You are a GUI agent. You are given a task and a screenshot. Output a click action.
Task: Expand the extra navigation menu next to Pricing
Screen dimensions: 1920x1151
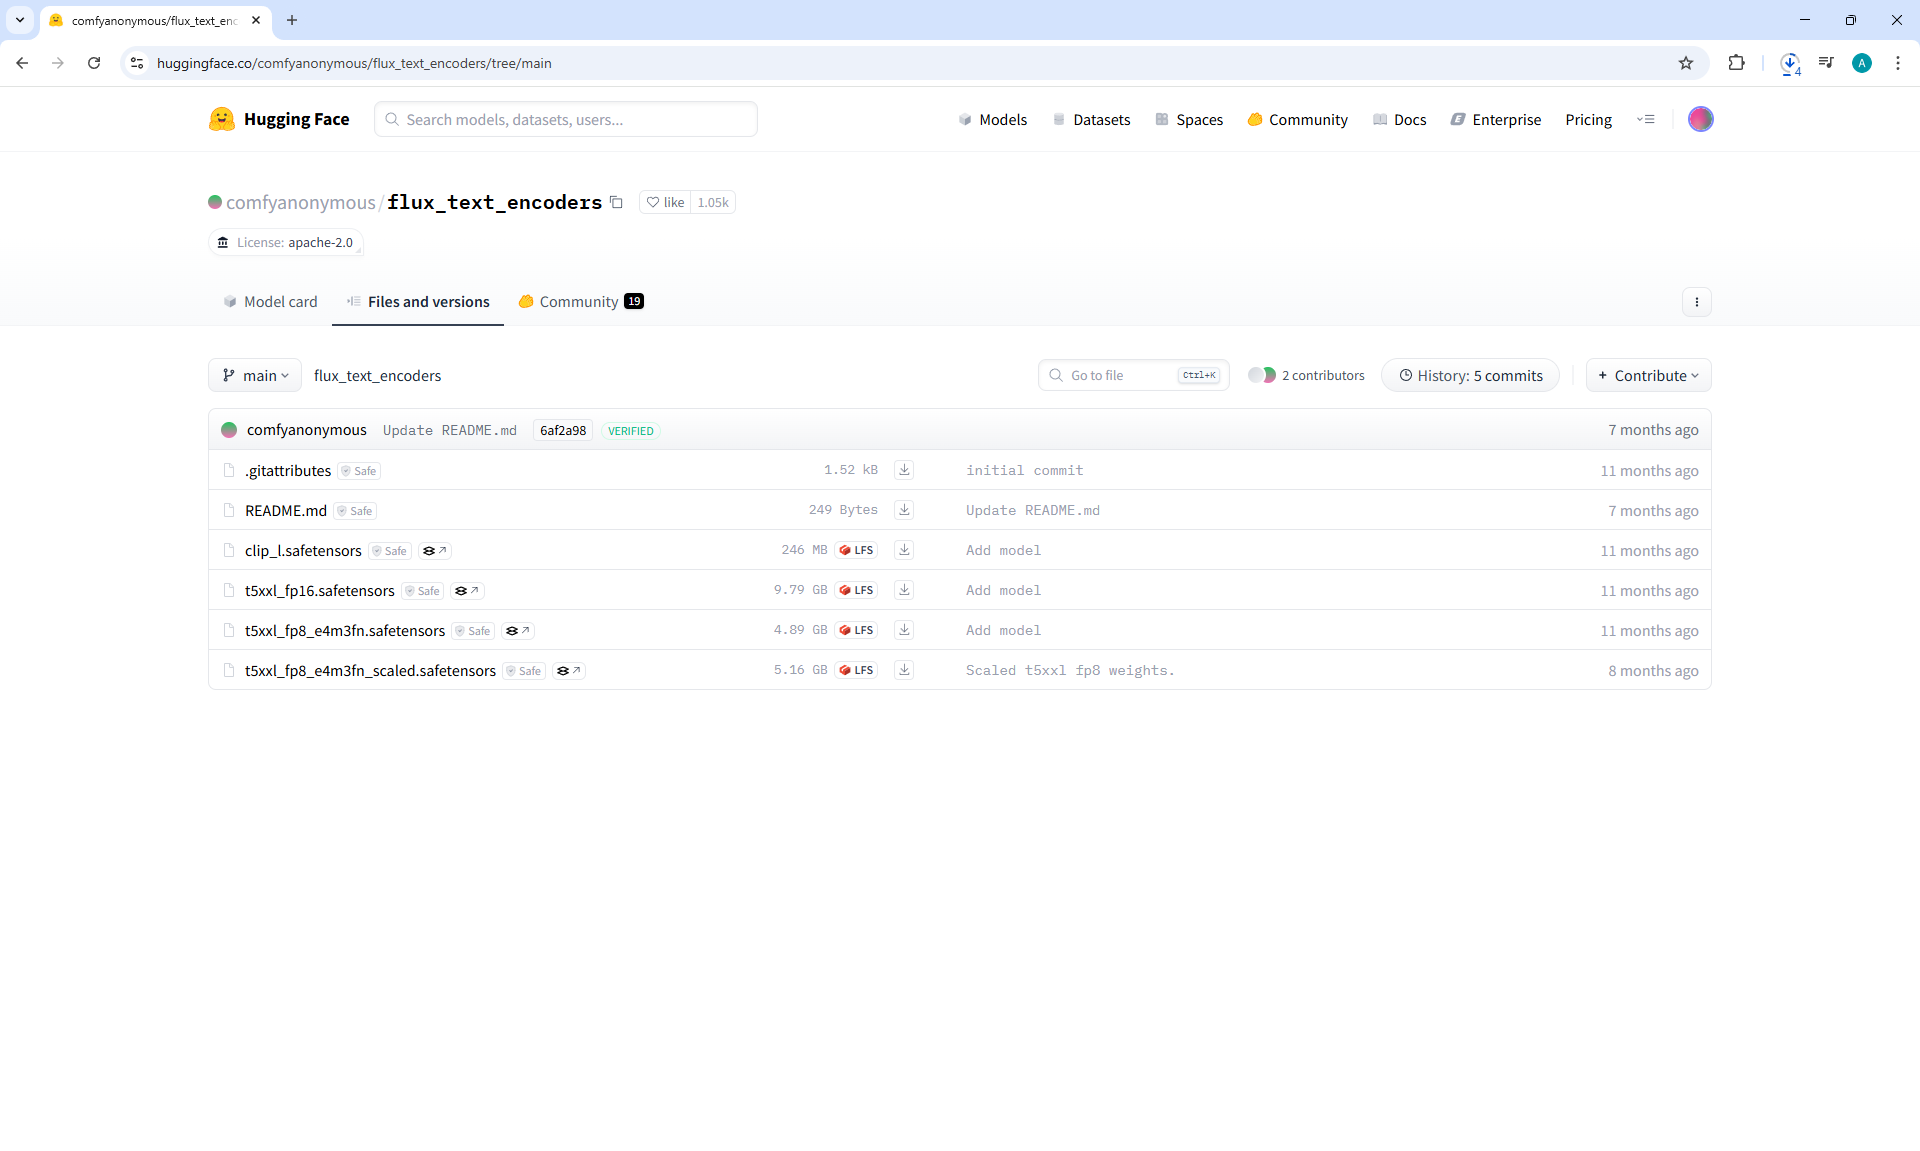pyautogui.click(x=1645, y=119)
